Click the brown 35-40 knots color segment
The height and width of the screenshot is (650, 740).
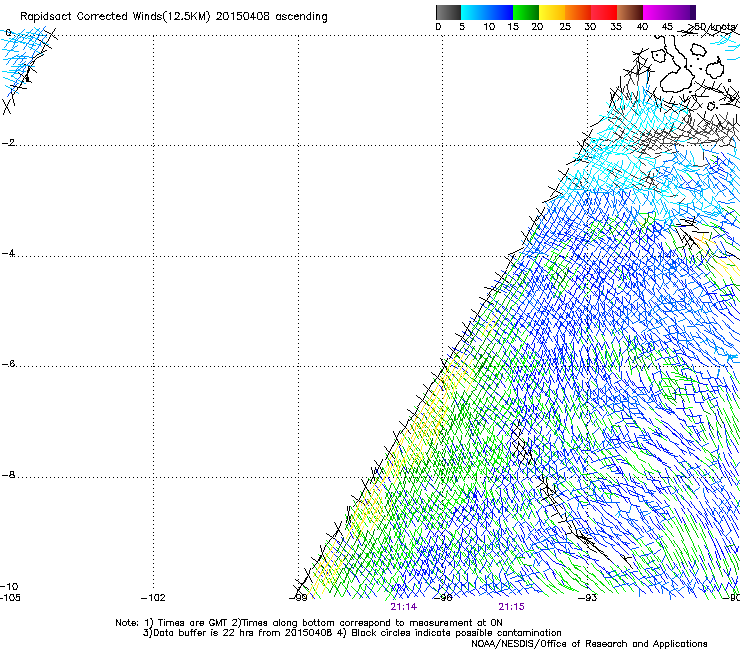click(630, 12)
